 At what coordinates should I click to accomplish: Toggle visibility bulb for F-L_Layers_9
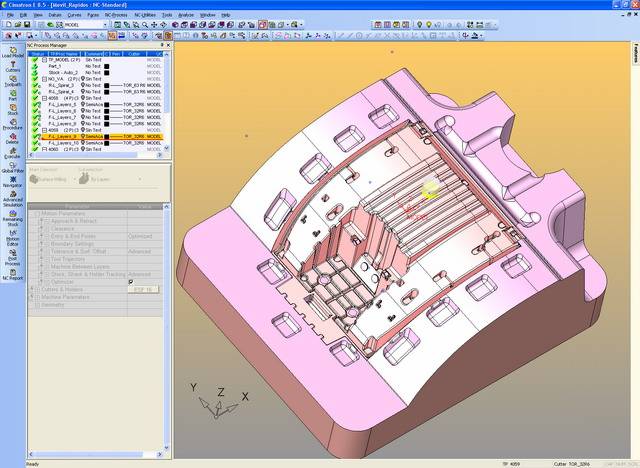83,137
